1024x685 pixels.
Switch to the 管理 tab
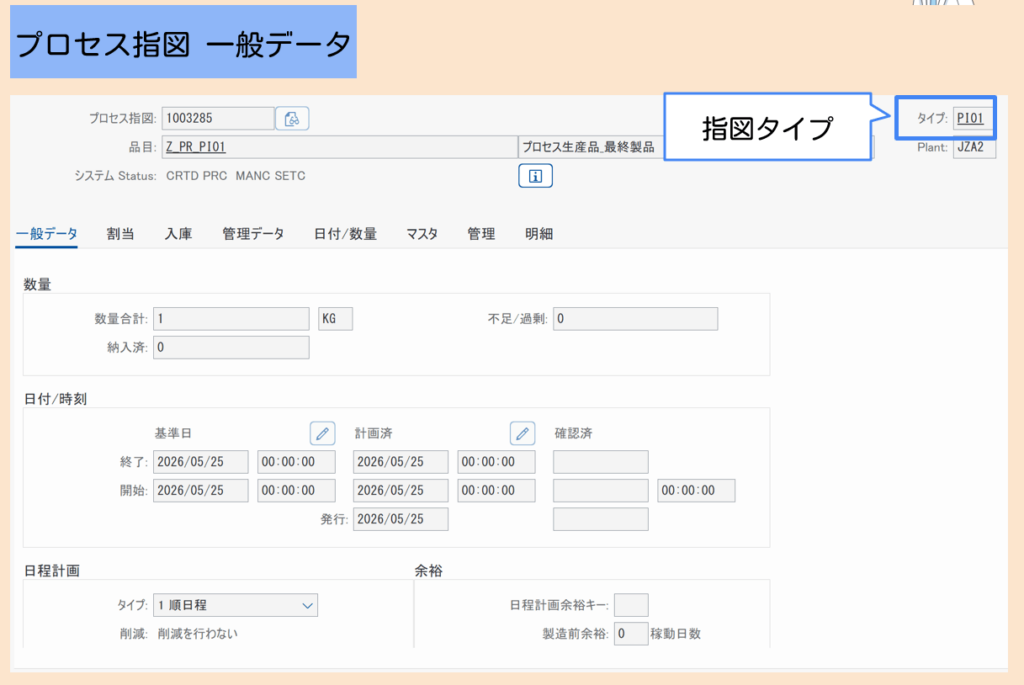481,234
